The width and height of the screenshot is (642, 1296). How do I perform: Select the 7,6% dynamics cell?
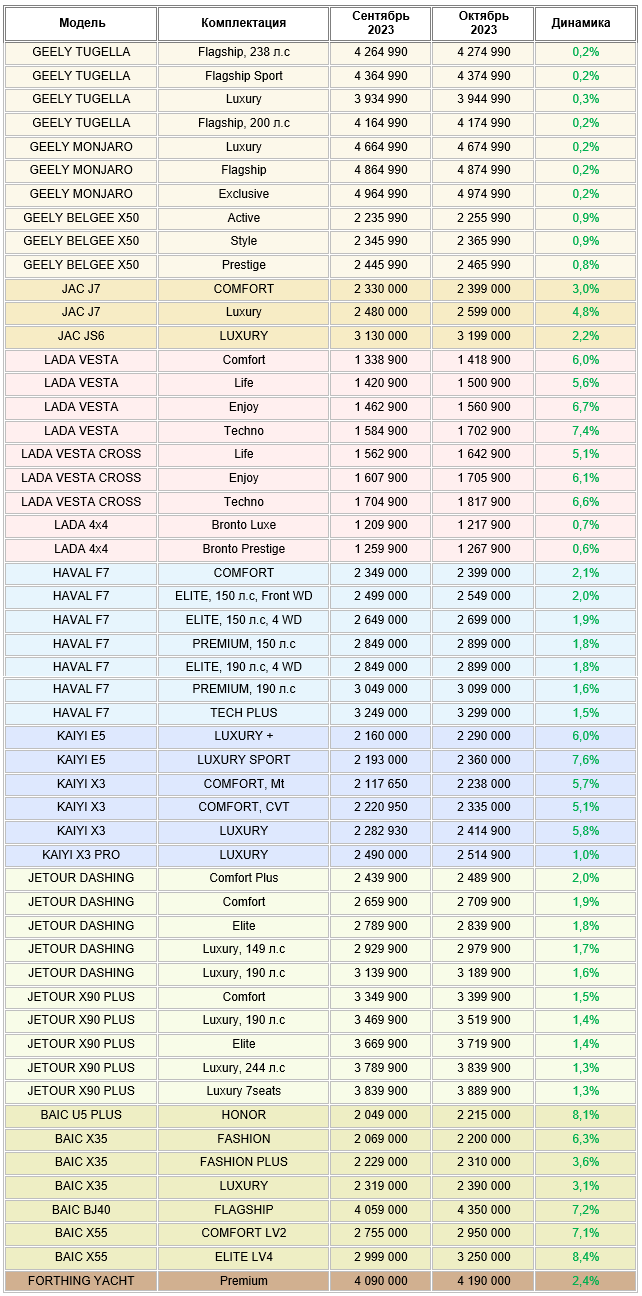pyautogui.click(x=585, y=760)
